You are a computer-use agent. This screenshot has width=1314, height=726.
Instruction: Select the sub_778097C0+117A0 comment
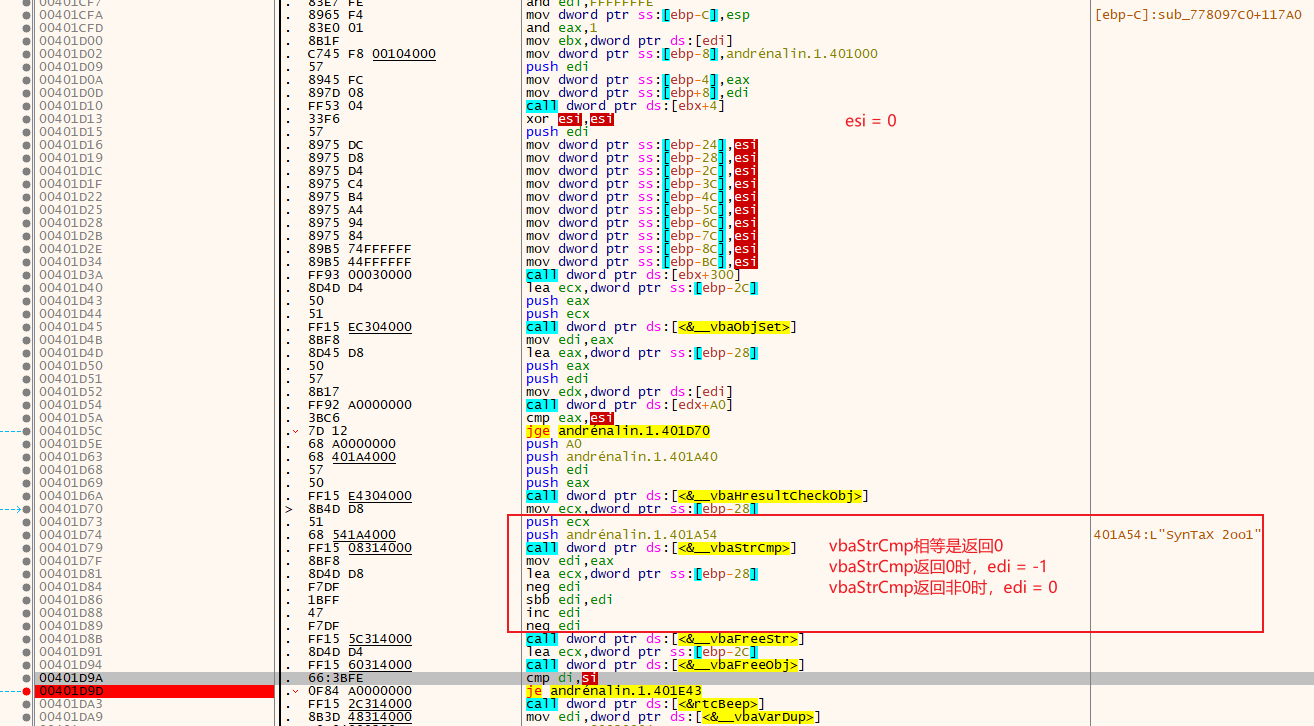click(1199, 15)
